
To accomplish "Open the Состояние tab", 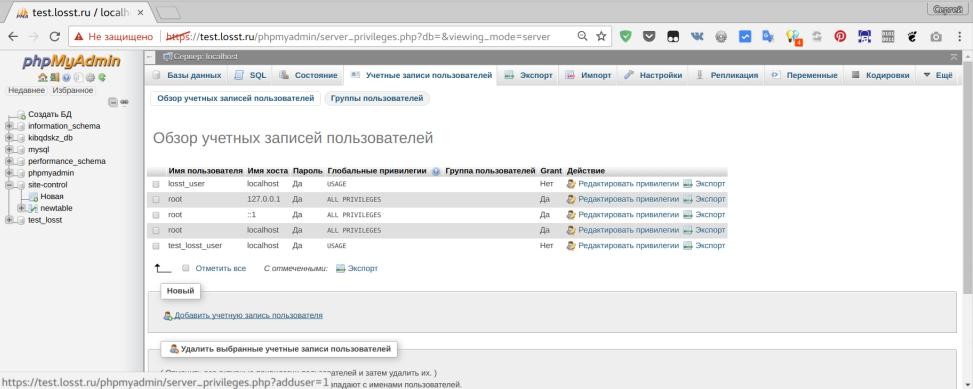I will tap(309, 75).
